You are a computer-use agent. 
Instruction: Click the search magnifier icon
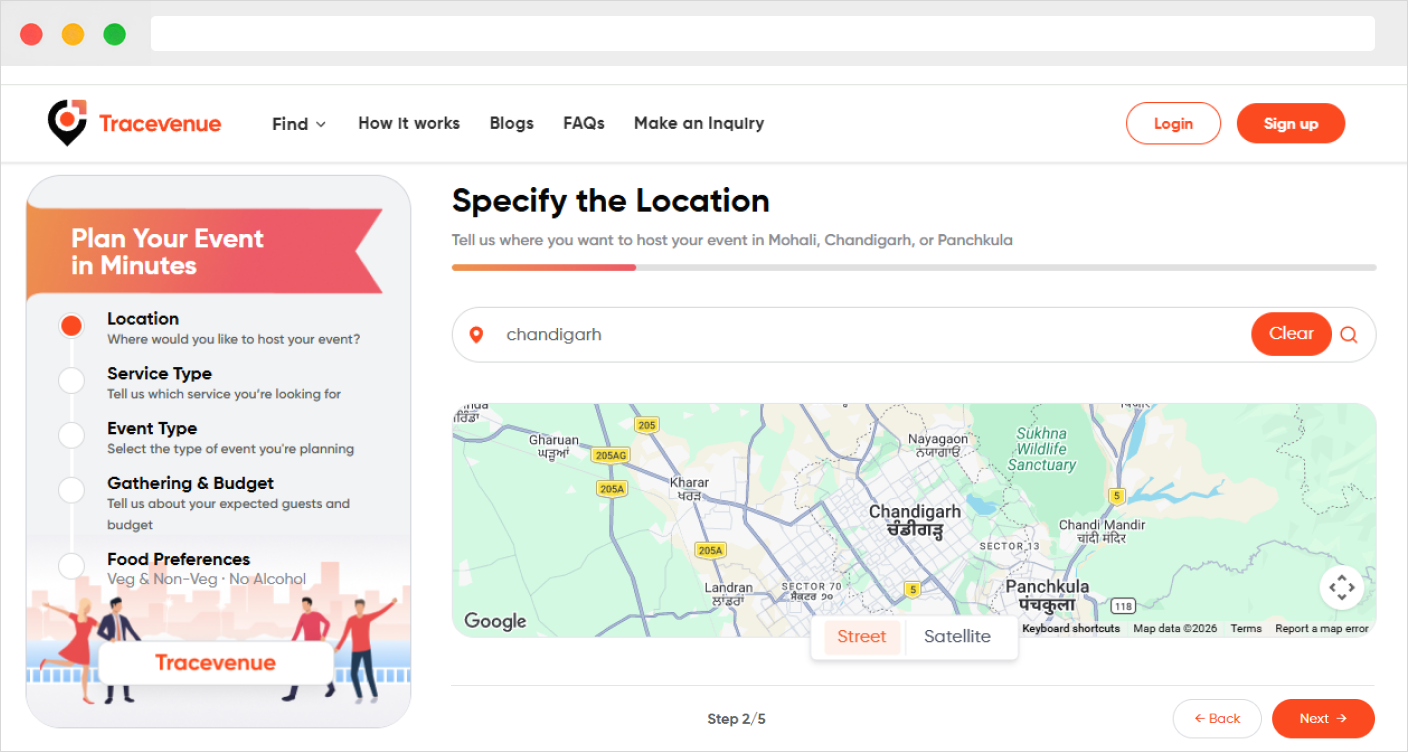(1349, 335)
